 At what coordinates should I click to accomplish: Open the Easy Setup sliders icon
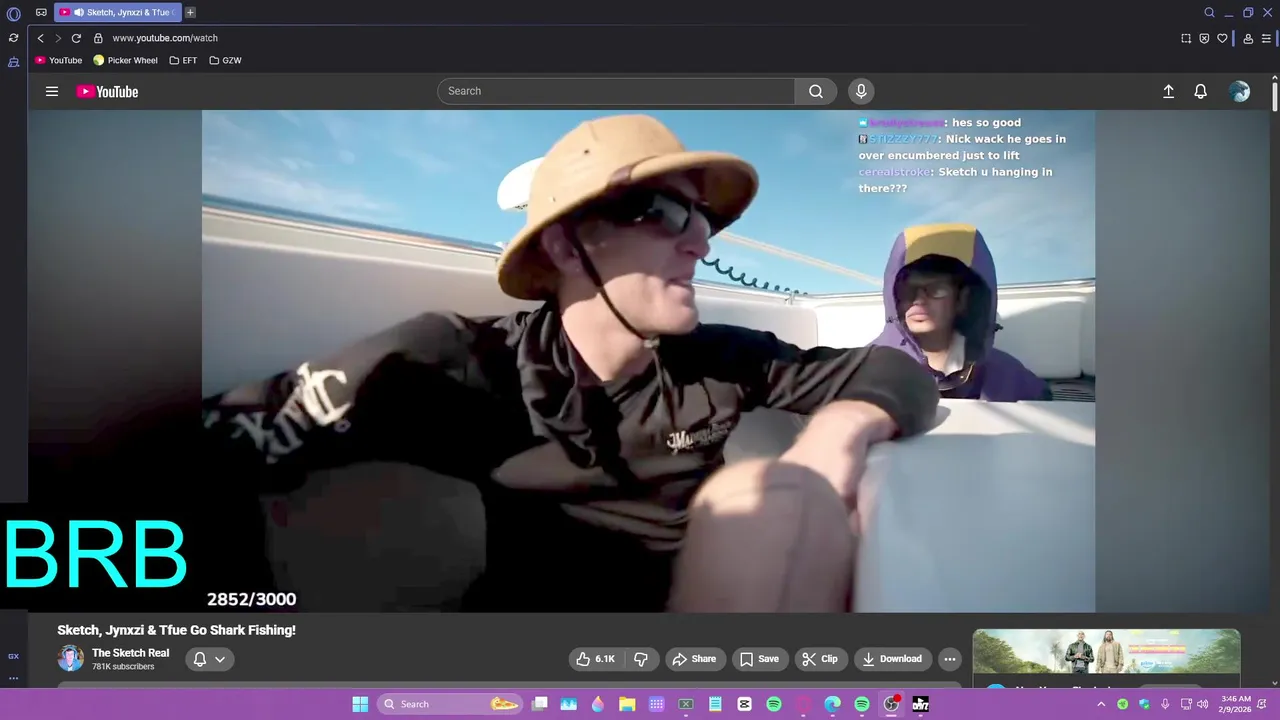(x=1266, y=38)
